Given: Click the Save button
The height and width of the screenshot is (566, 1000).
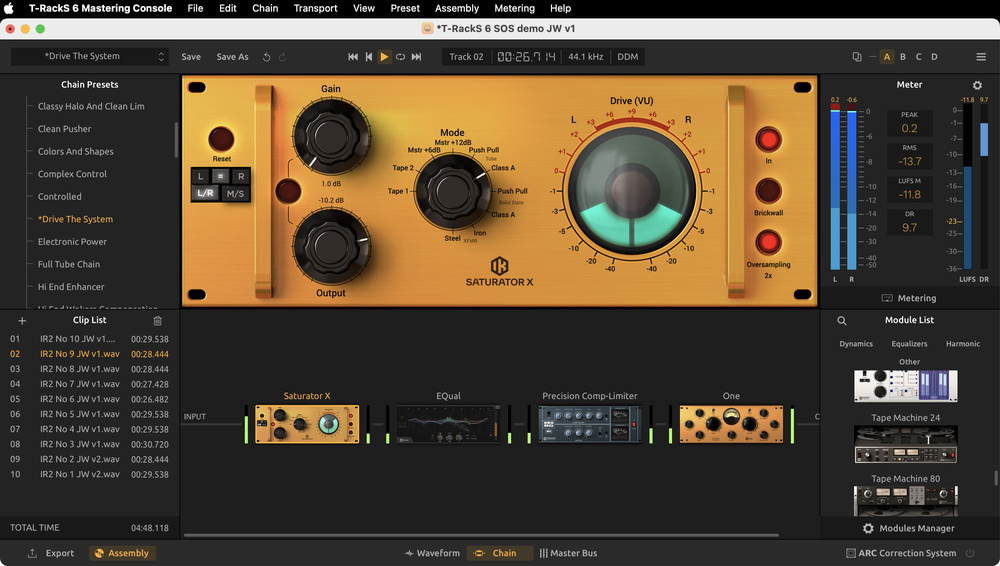Looking at the screenshot, I should 191,57.
